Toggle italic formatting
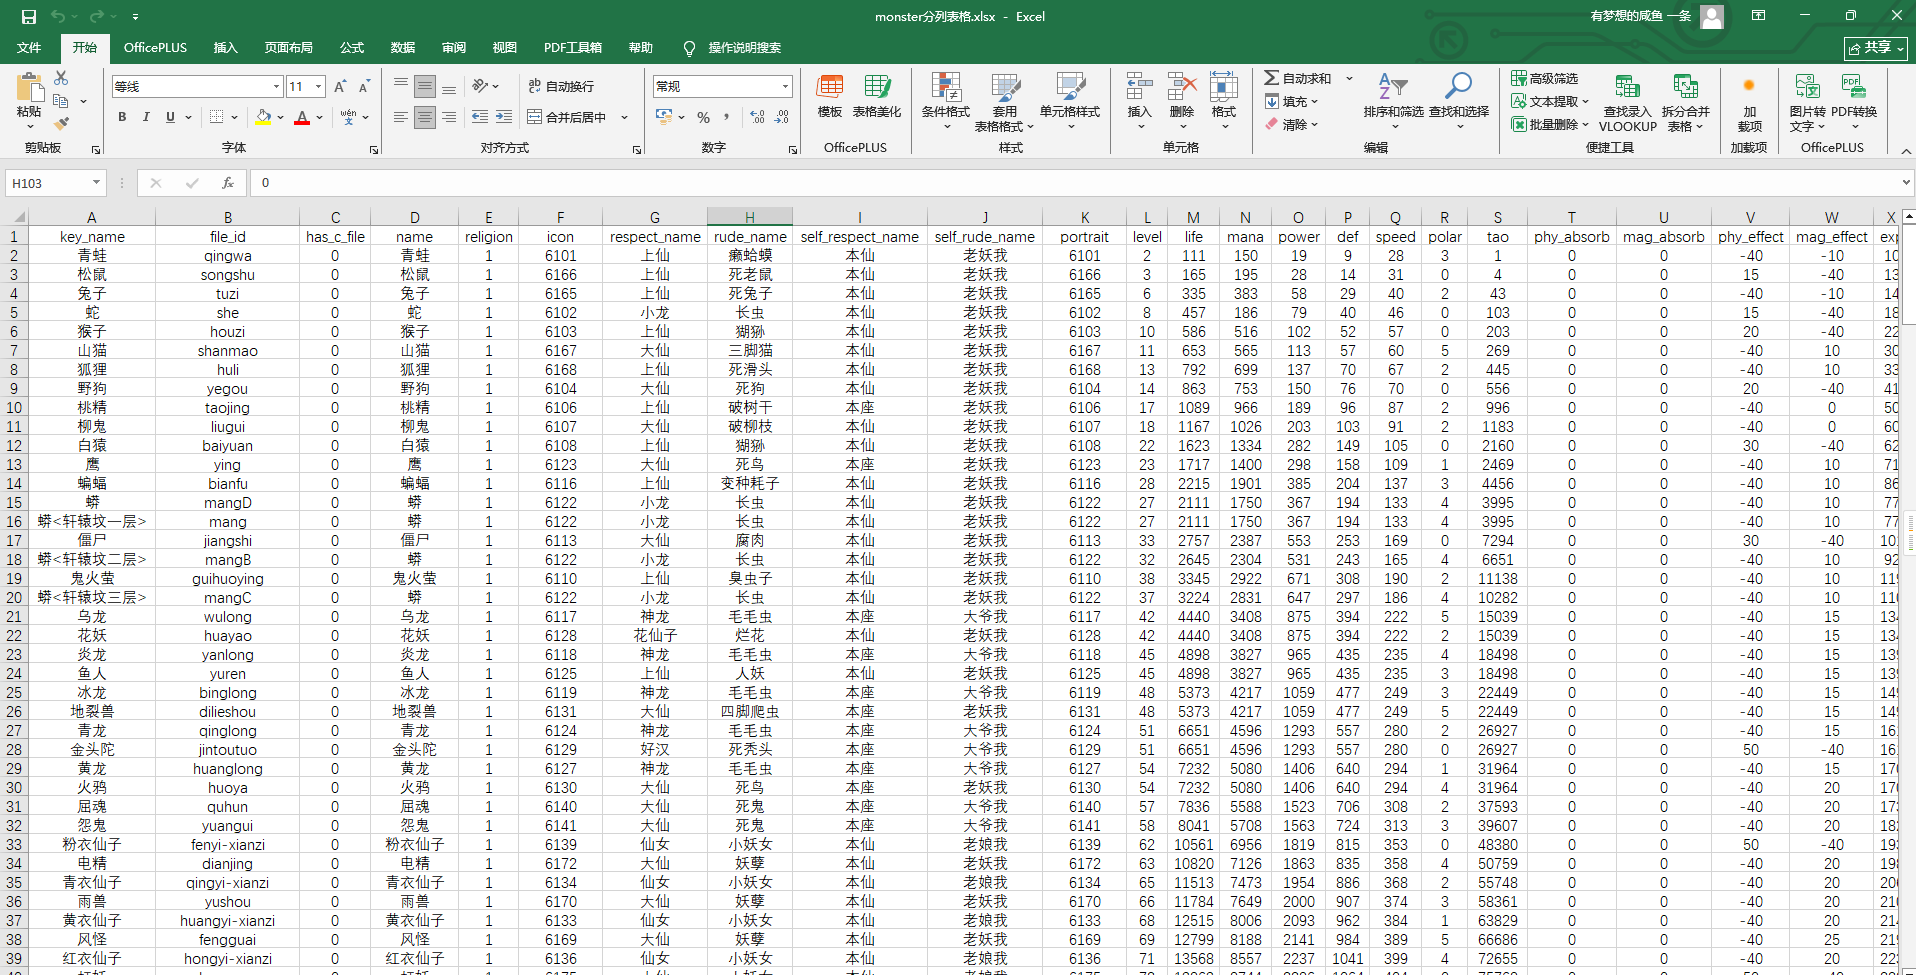Viewport: 1916px width, 975px height. tap(146, 117)
